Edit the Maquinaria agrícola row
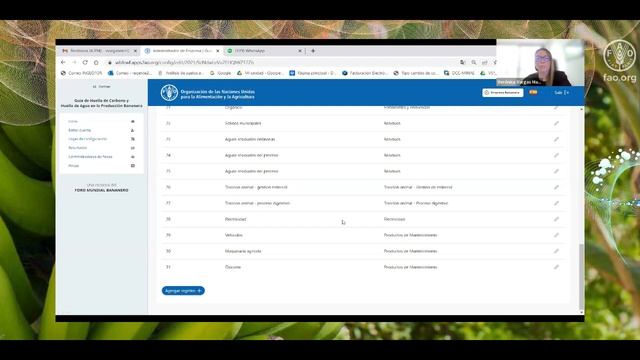The image size is (640, 360). point(556,251)
